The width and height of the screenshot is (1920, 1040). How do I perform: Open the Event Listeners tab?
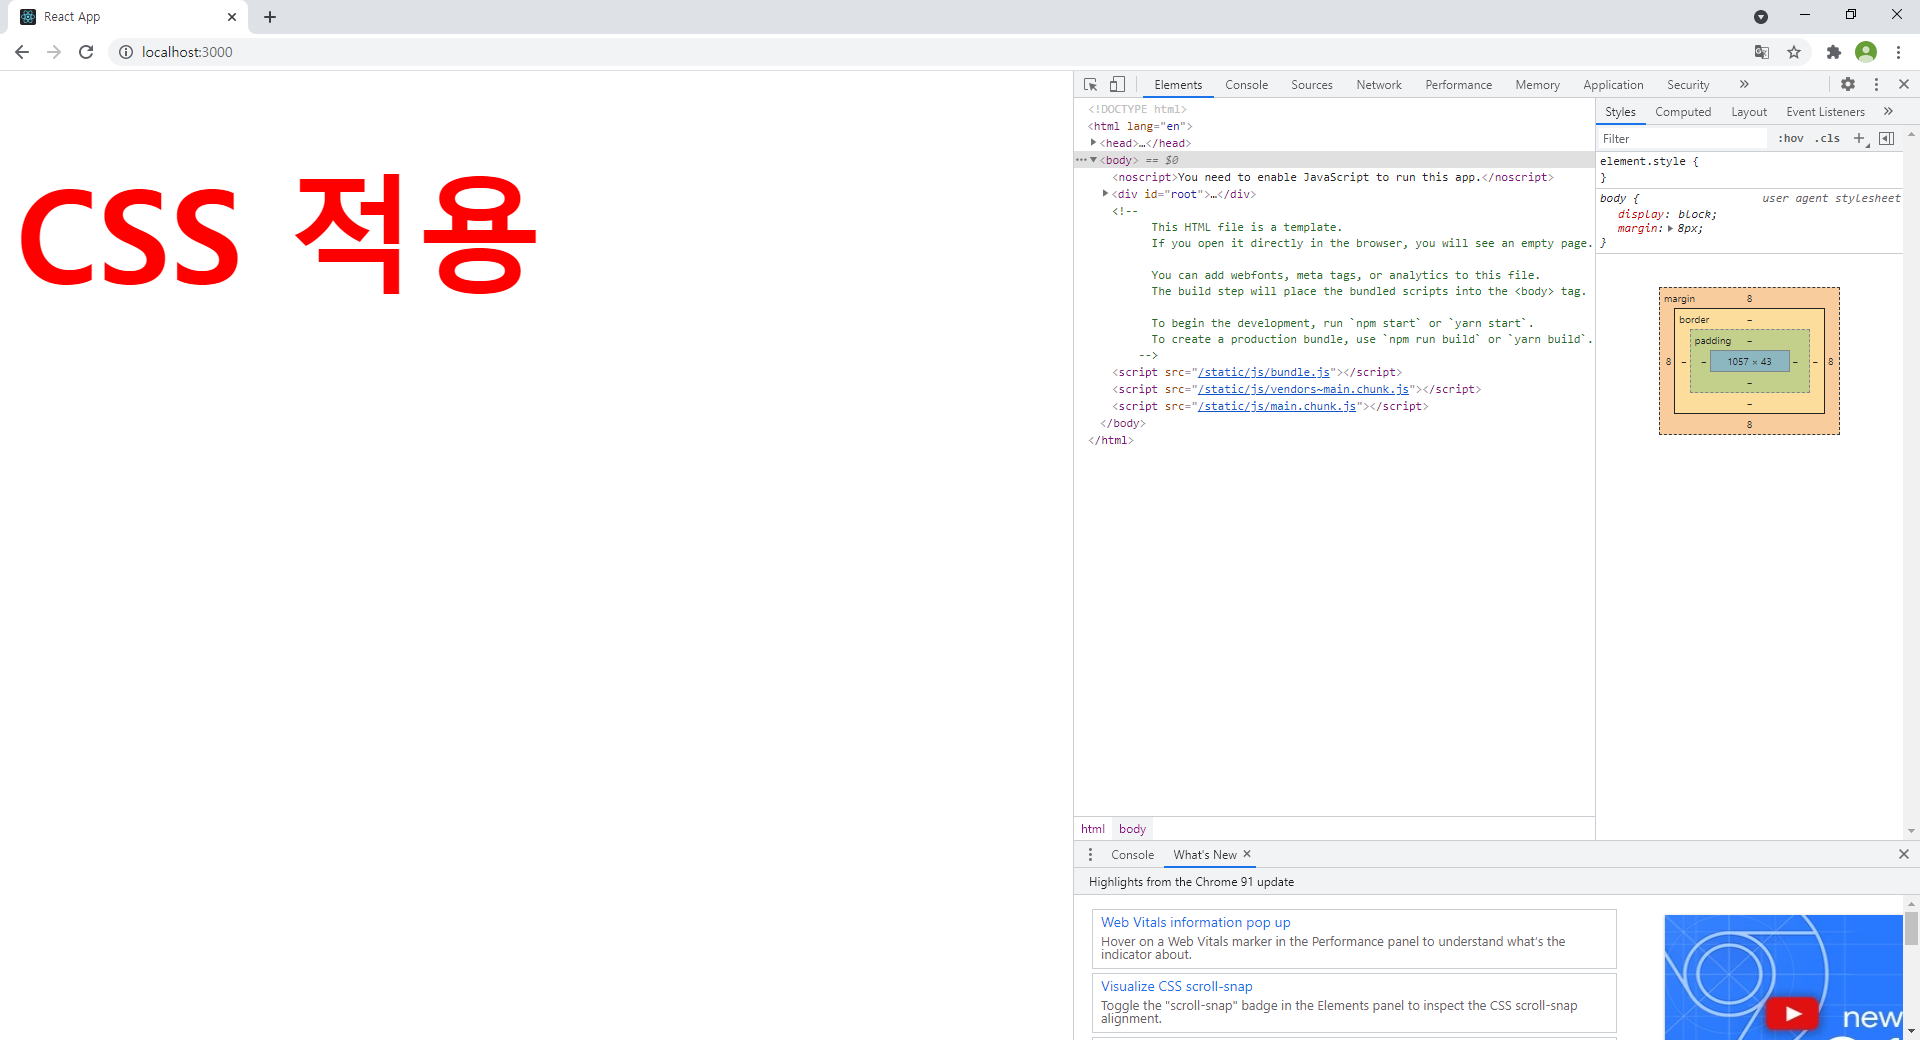1825,112
